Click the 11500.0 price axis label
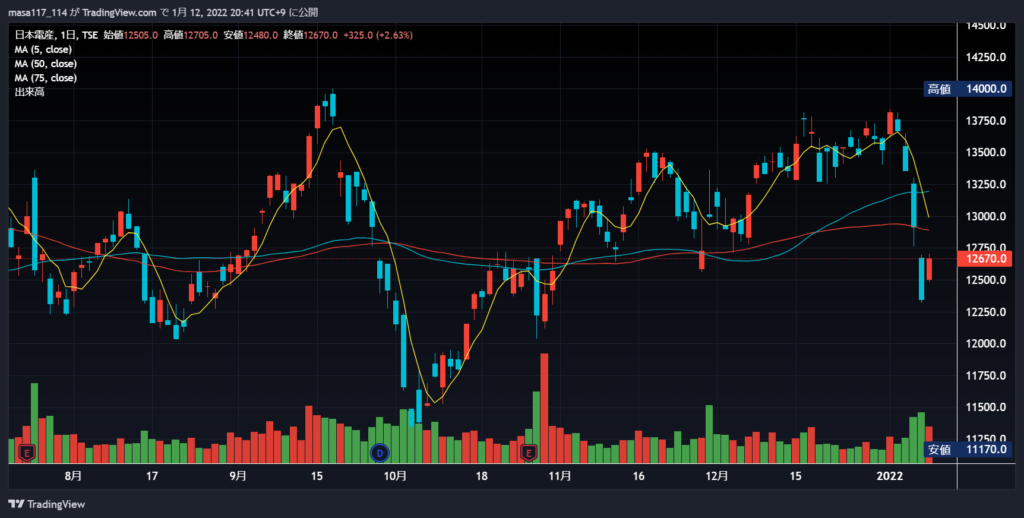 pos(985,408)
